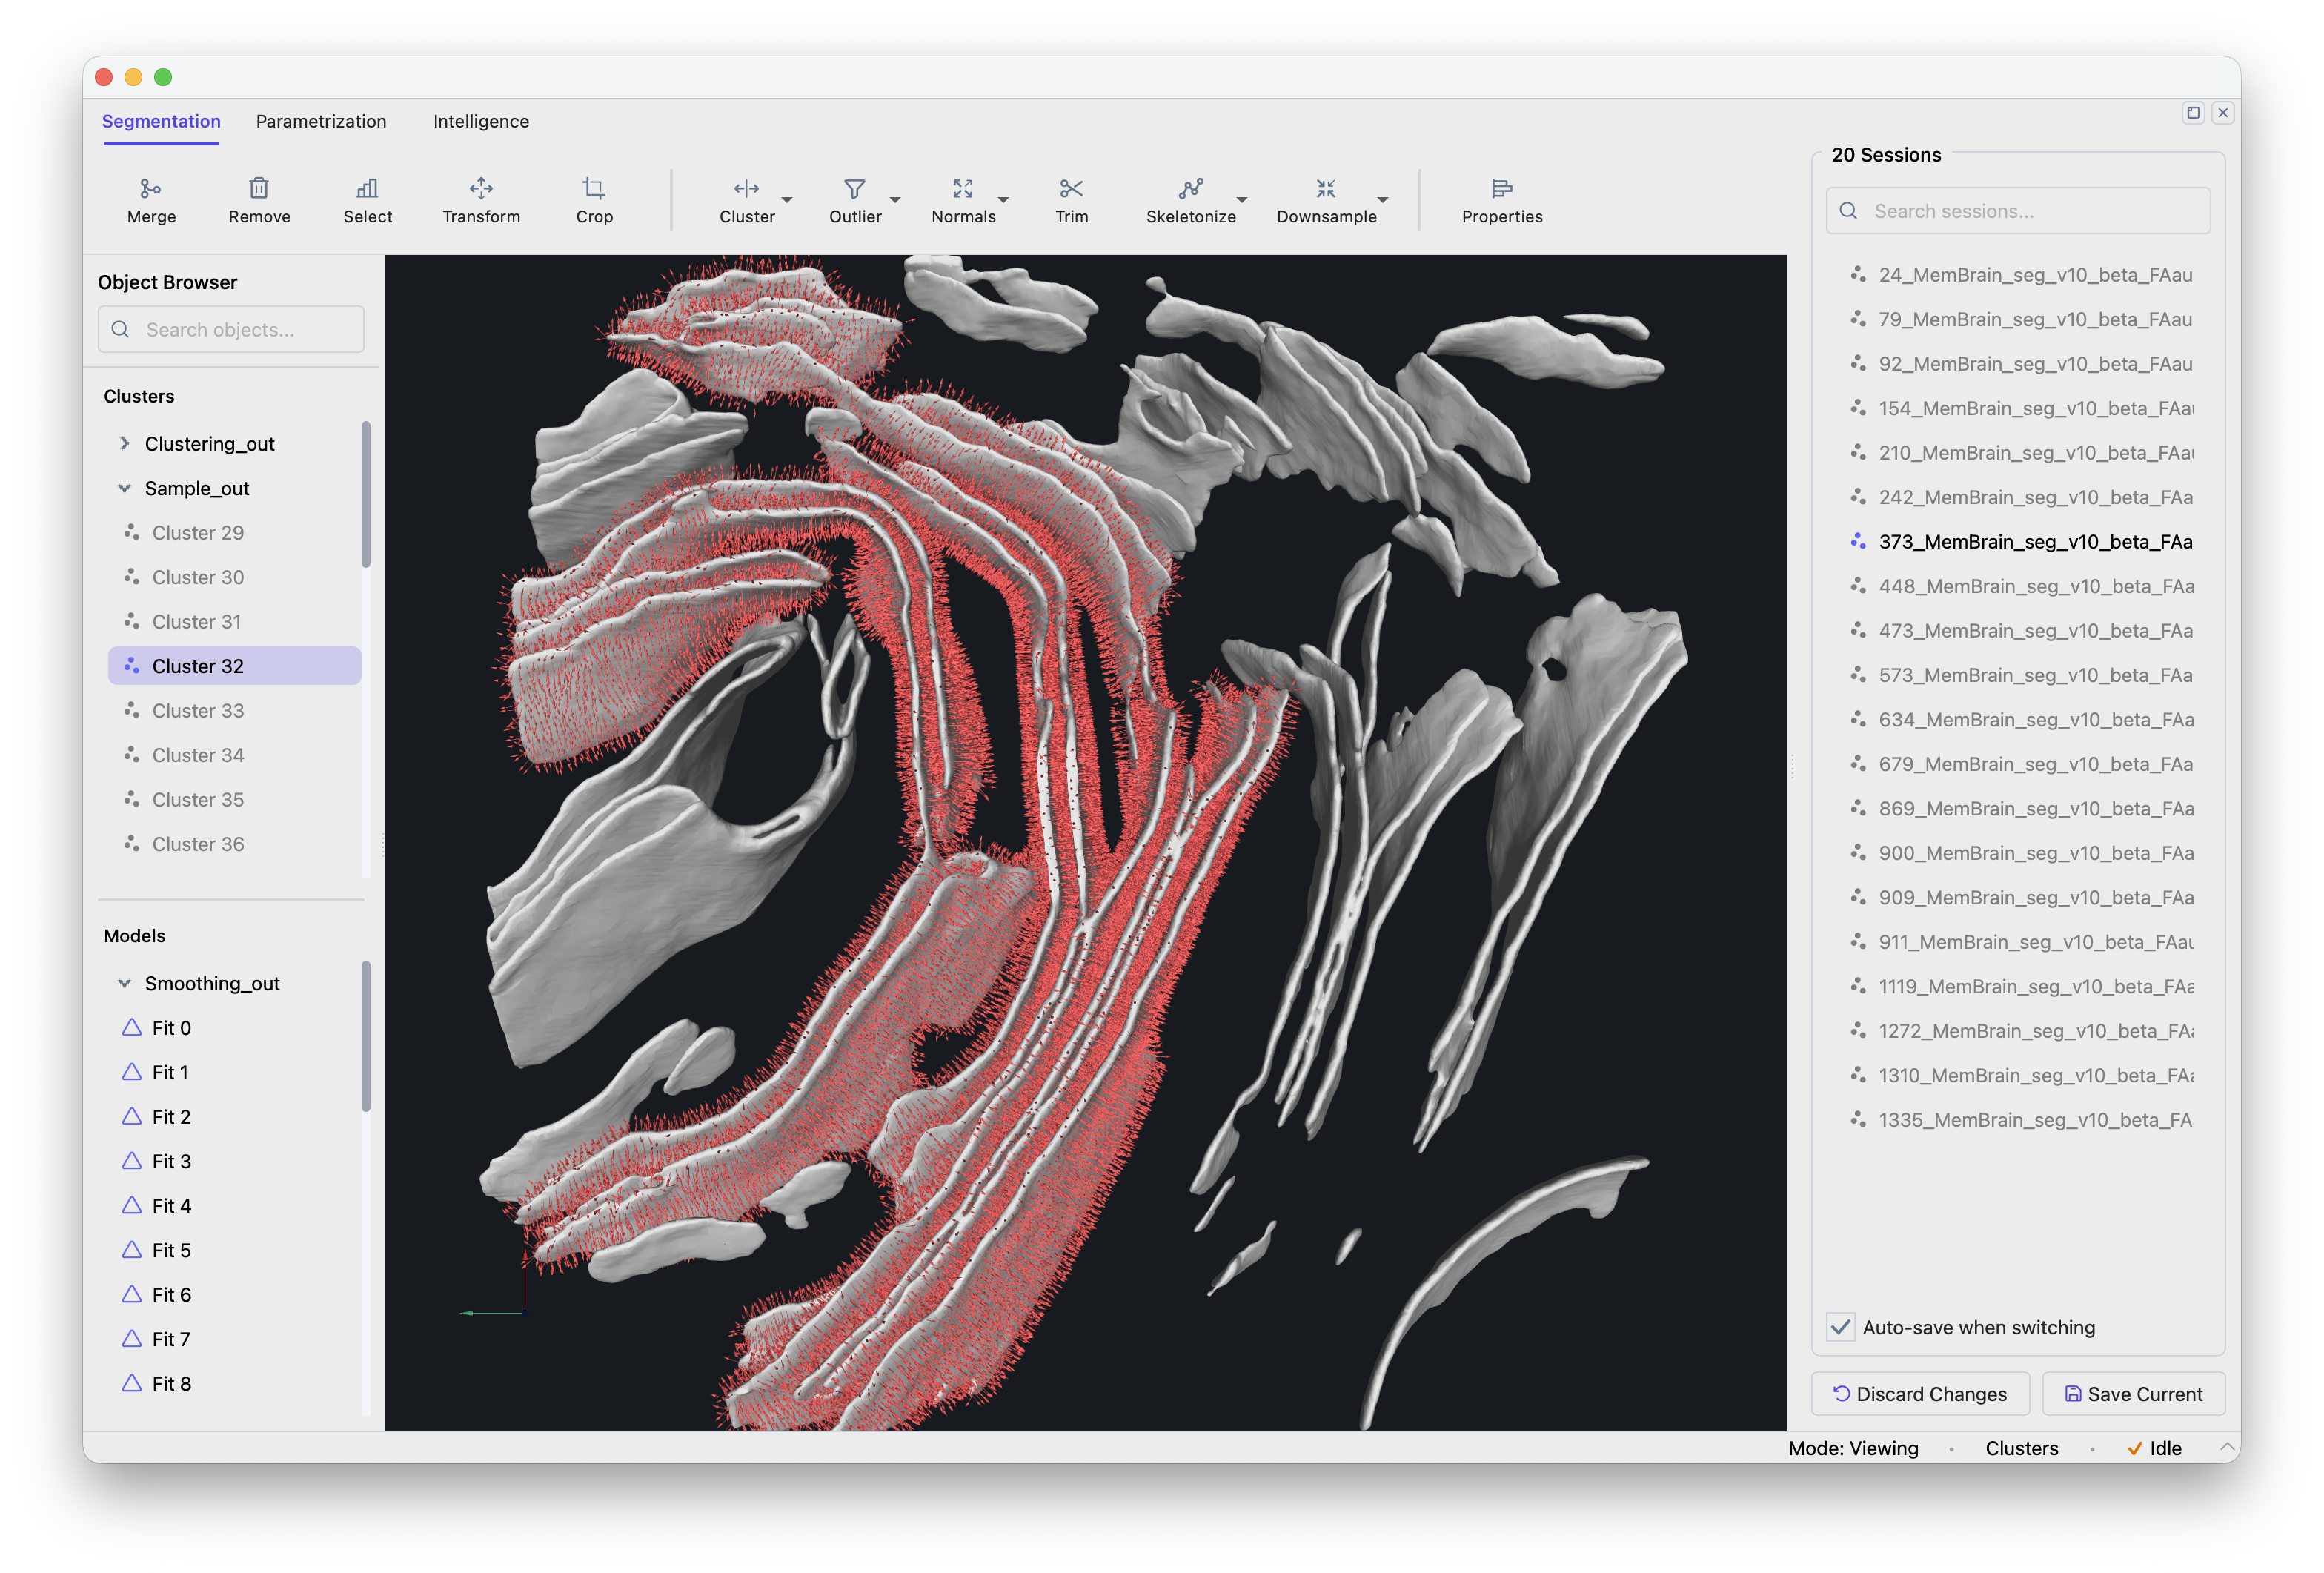Expand the Clustering_out group
Screen dimensions: 2324x1573
tap(125, 443)
